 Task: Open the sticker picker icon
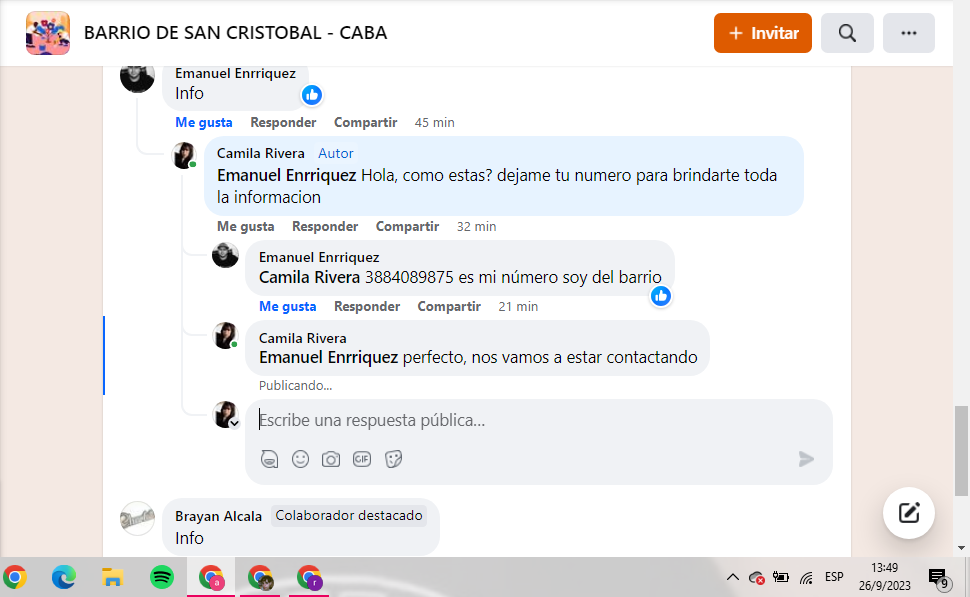[x=393, y=459]
